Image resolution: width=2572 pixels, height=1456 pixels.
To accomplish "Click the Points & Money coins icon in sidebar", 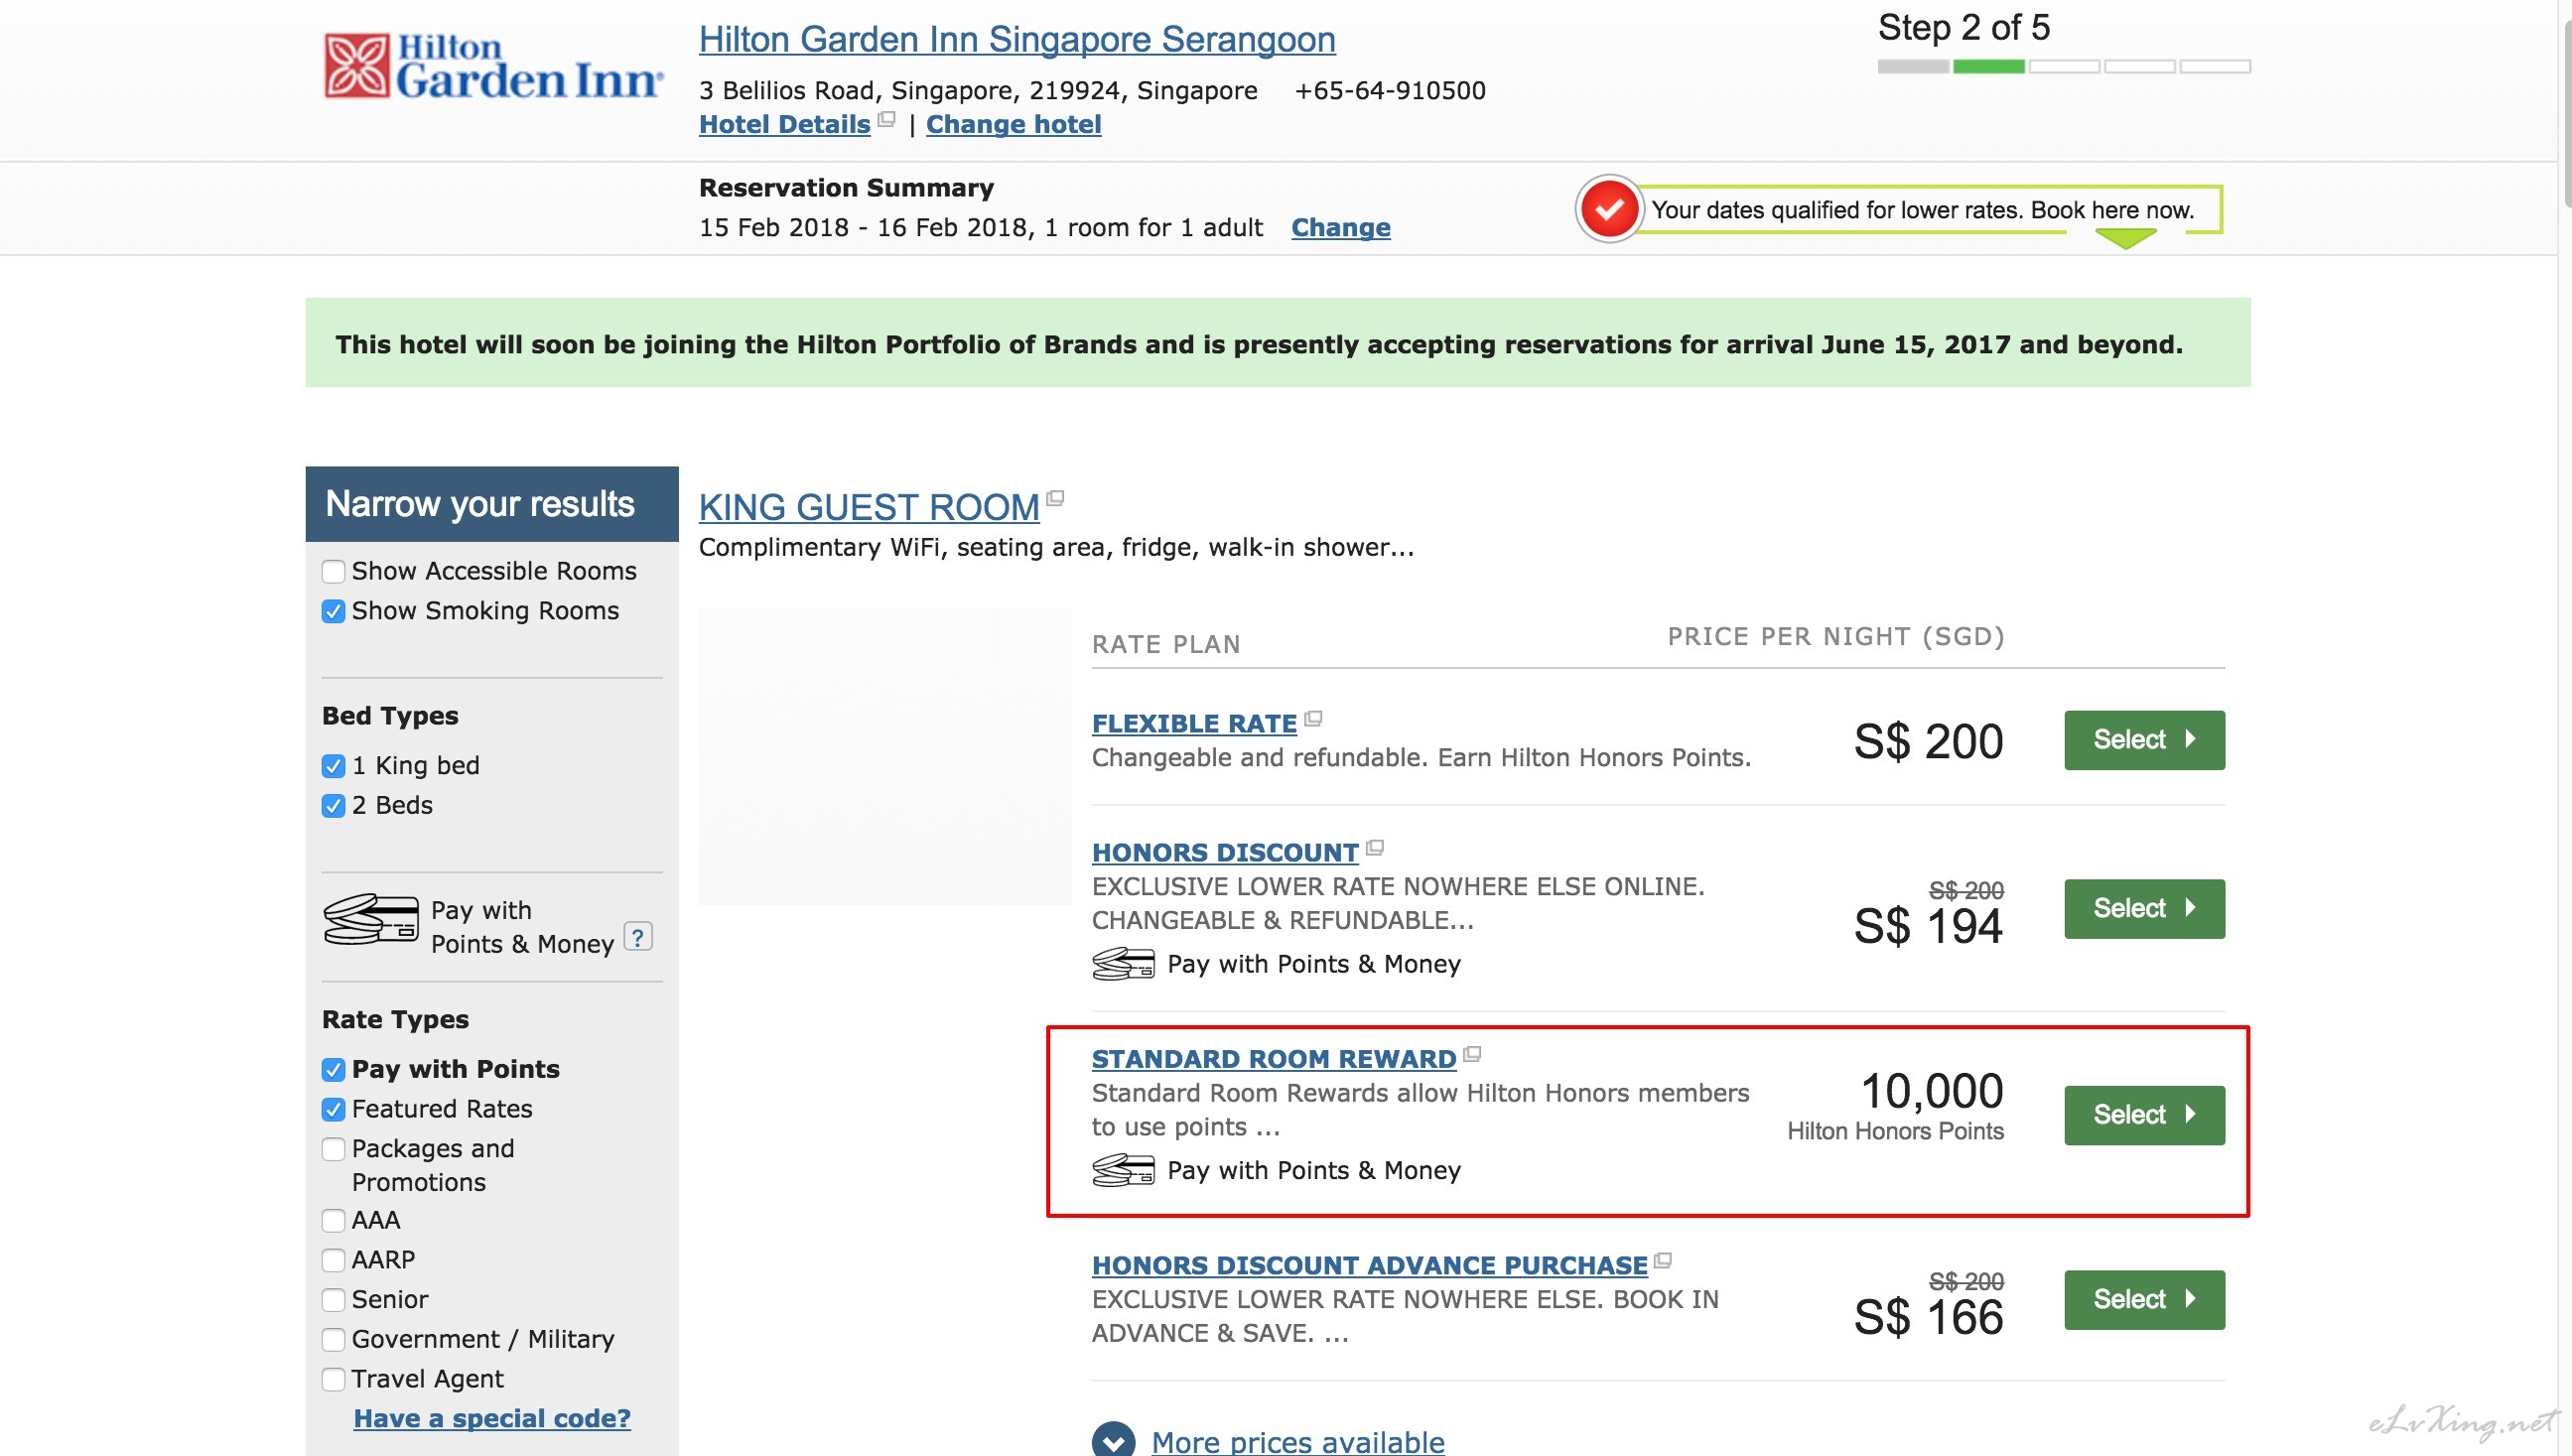I will pyautogui.click(x=371, y=919).
